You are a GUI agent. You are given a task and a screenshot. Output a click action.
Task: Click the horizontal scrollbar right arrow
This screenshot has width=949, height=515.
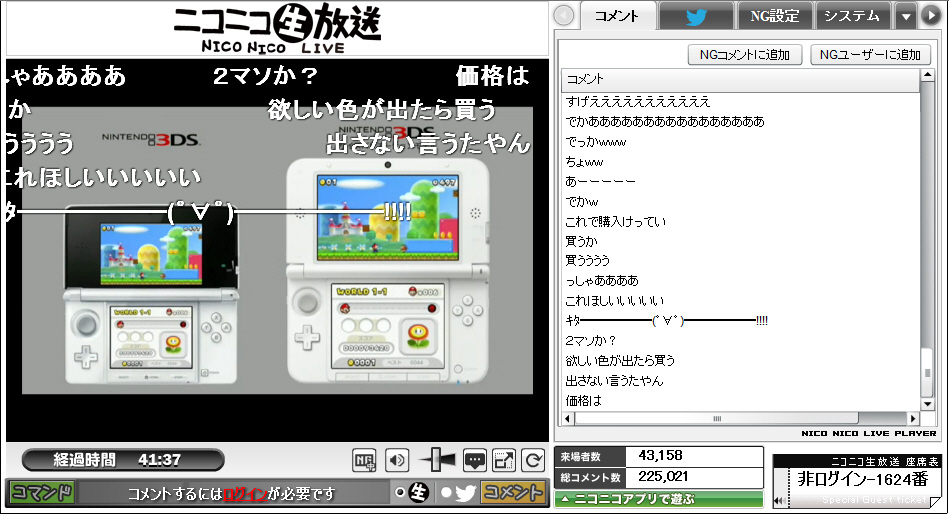pyautogui.click(x=913, y=418)
